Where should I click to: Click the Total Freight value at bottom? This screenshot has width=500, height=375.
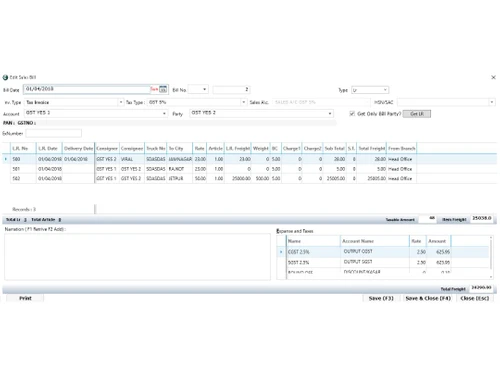[481, 287]
